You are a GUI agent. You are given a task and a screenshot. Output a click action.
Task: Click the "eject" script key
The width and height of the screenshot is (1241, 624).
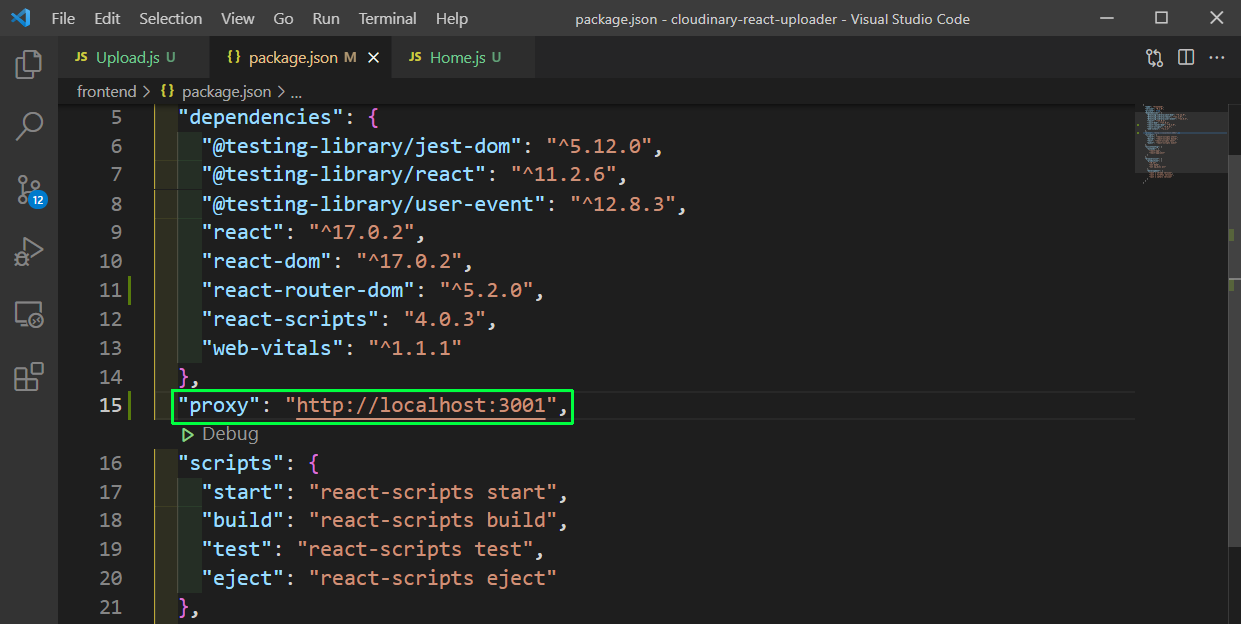pyautogui.click(x=243, y=578)
